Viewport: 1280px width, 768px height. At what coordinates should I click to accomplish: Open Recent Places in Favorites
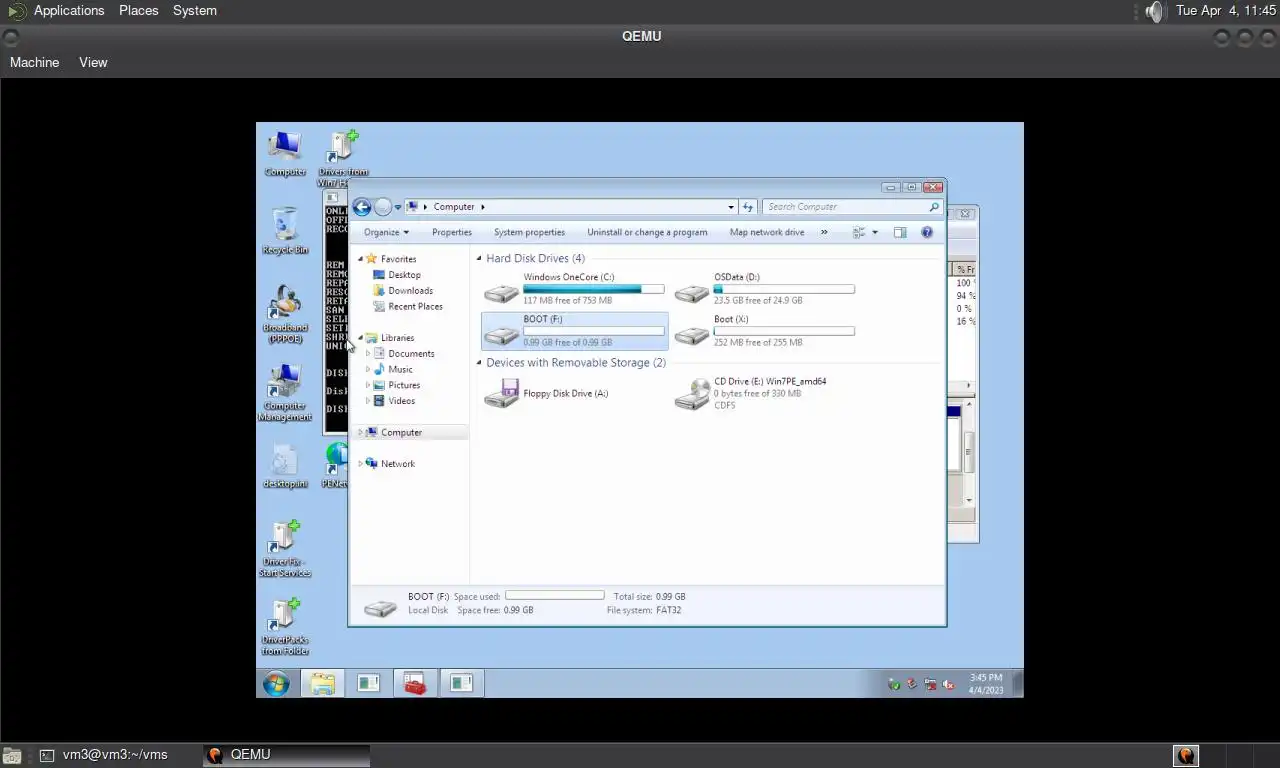[408, 307]
